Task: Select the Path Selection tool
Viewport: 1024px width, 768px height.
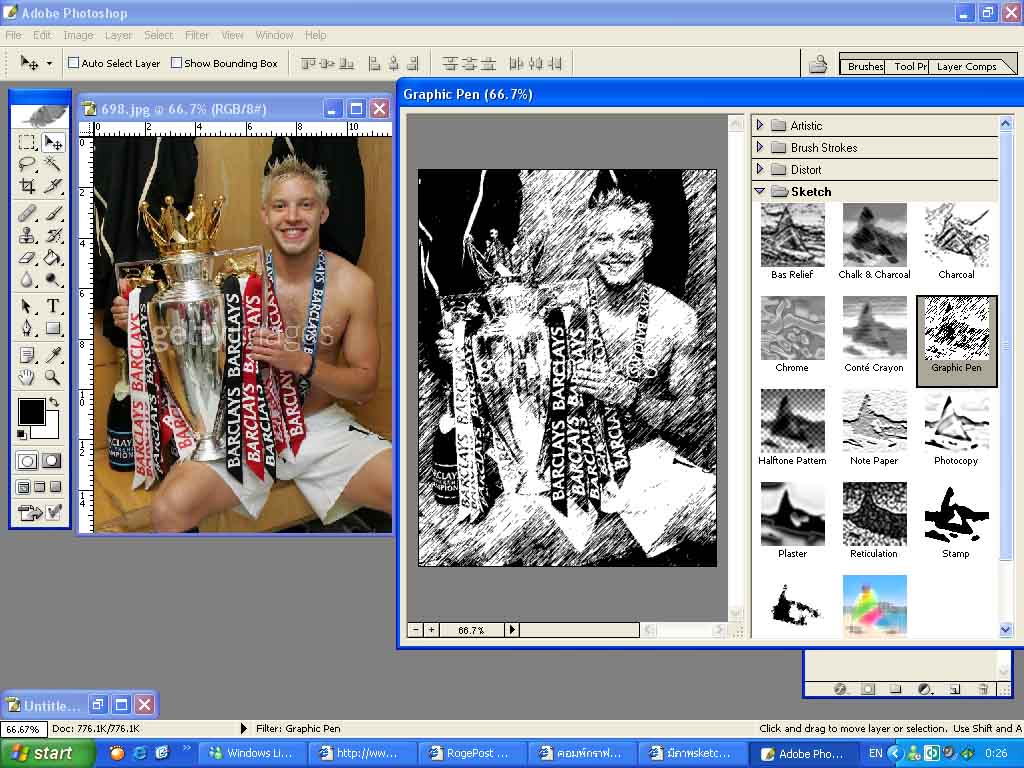Action: click(x=27, y=306)
